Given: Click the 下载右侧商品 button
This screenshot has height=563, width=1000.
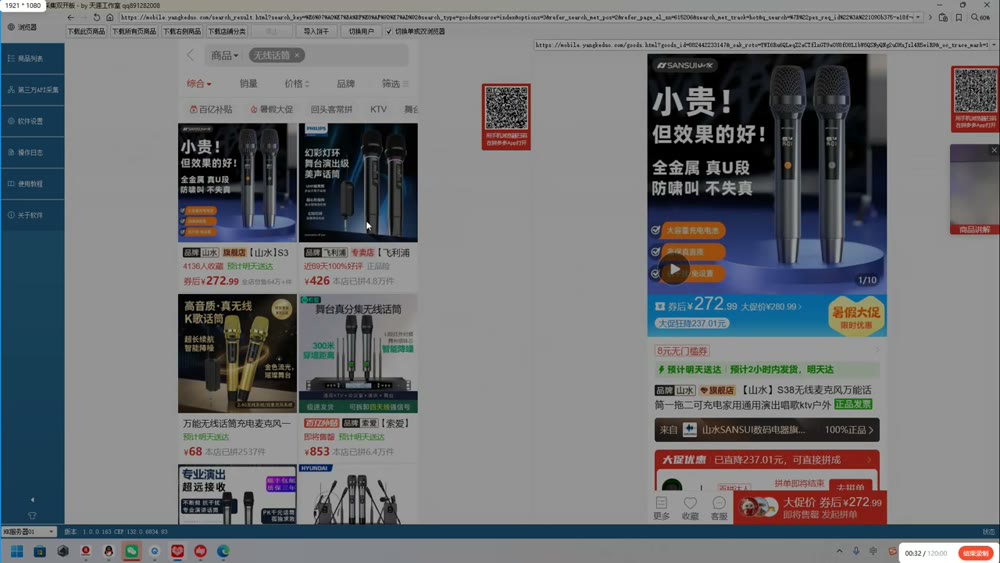Looking at the screenshot, I should 182,31.
